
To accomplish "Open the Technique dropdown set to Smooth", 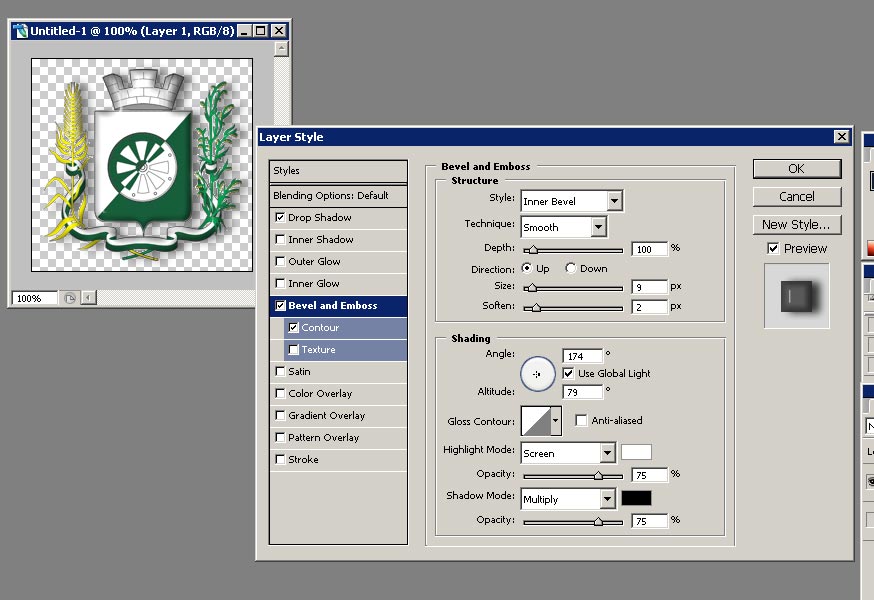I will point(598,227).
